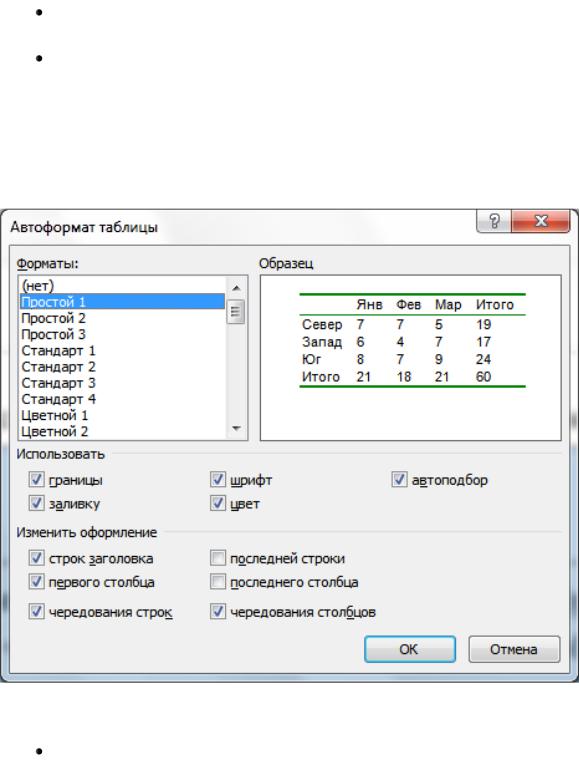Click the Отмена button

click(514, 649)
